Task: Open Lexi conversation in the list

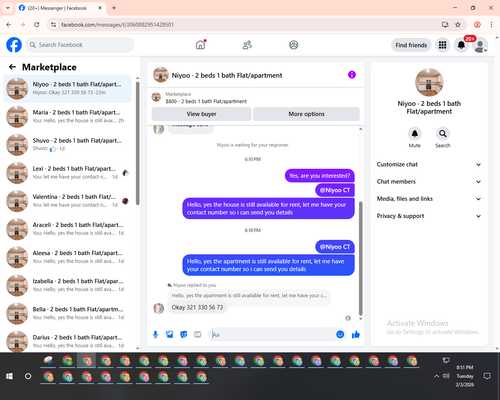Action: [x=68, y=173]
